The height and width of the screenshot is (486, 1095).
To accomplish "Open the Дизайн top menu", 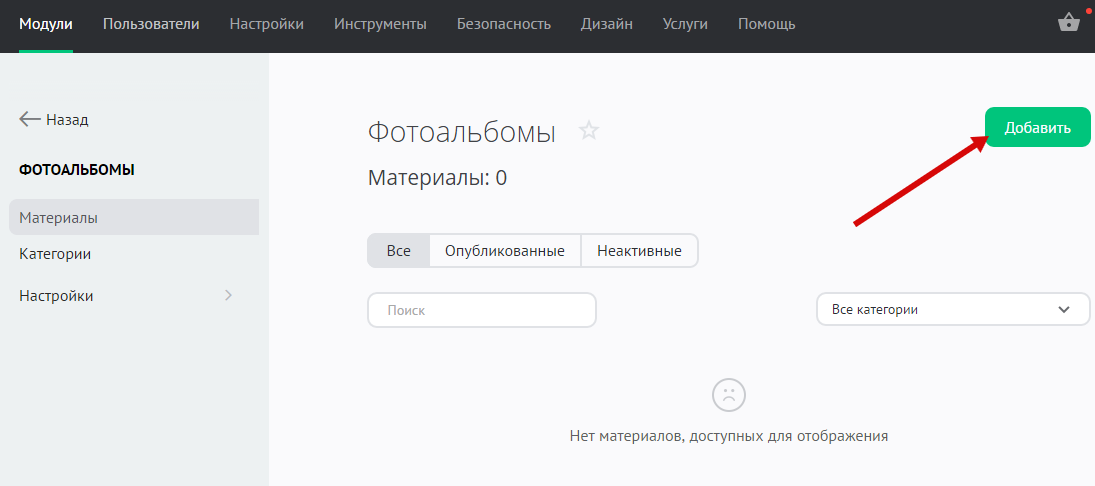I will point(606,24).
